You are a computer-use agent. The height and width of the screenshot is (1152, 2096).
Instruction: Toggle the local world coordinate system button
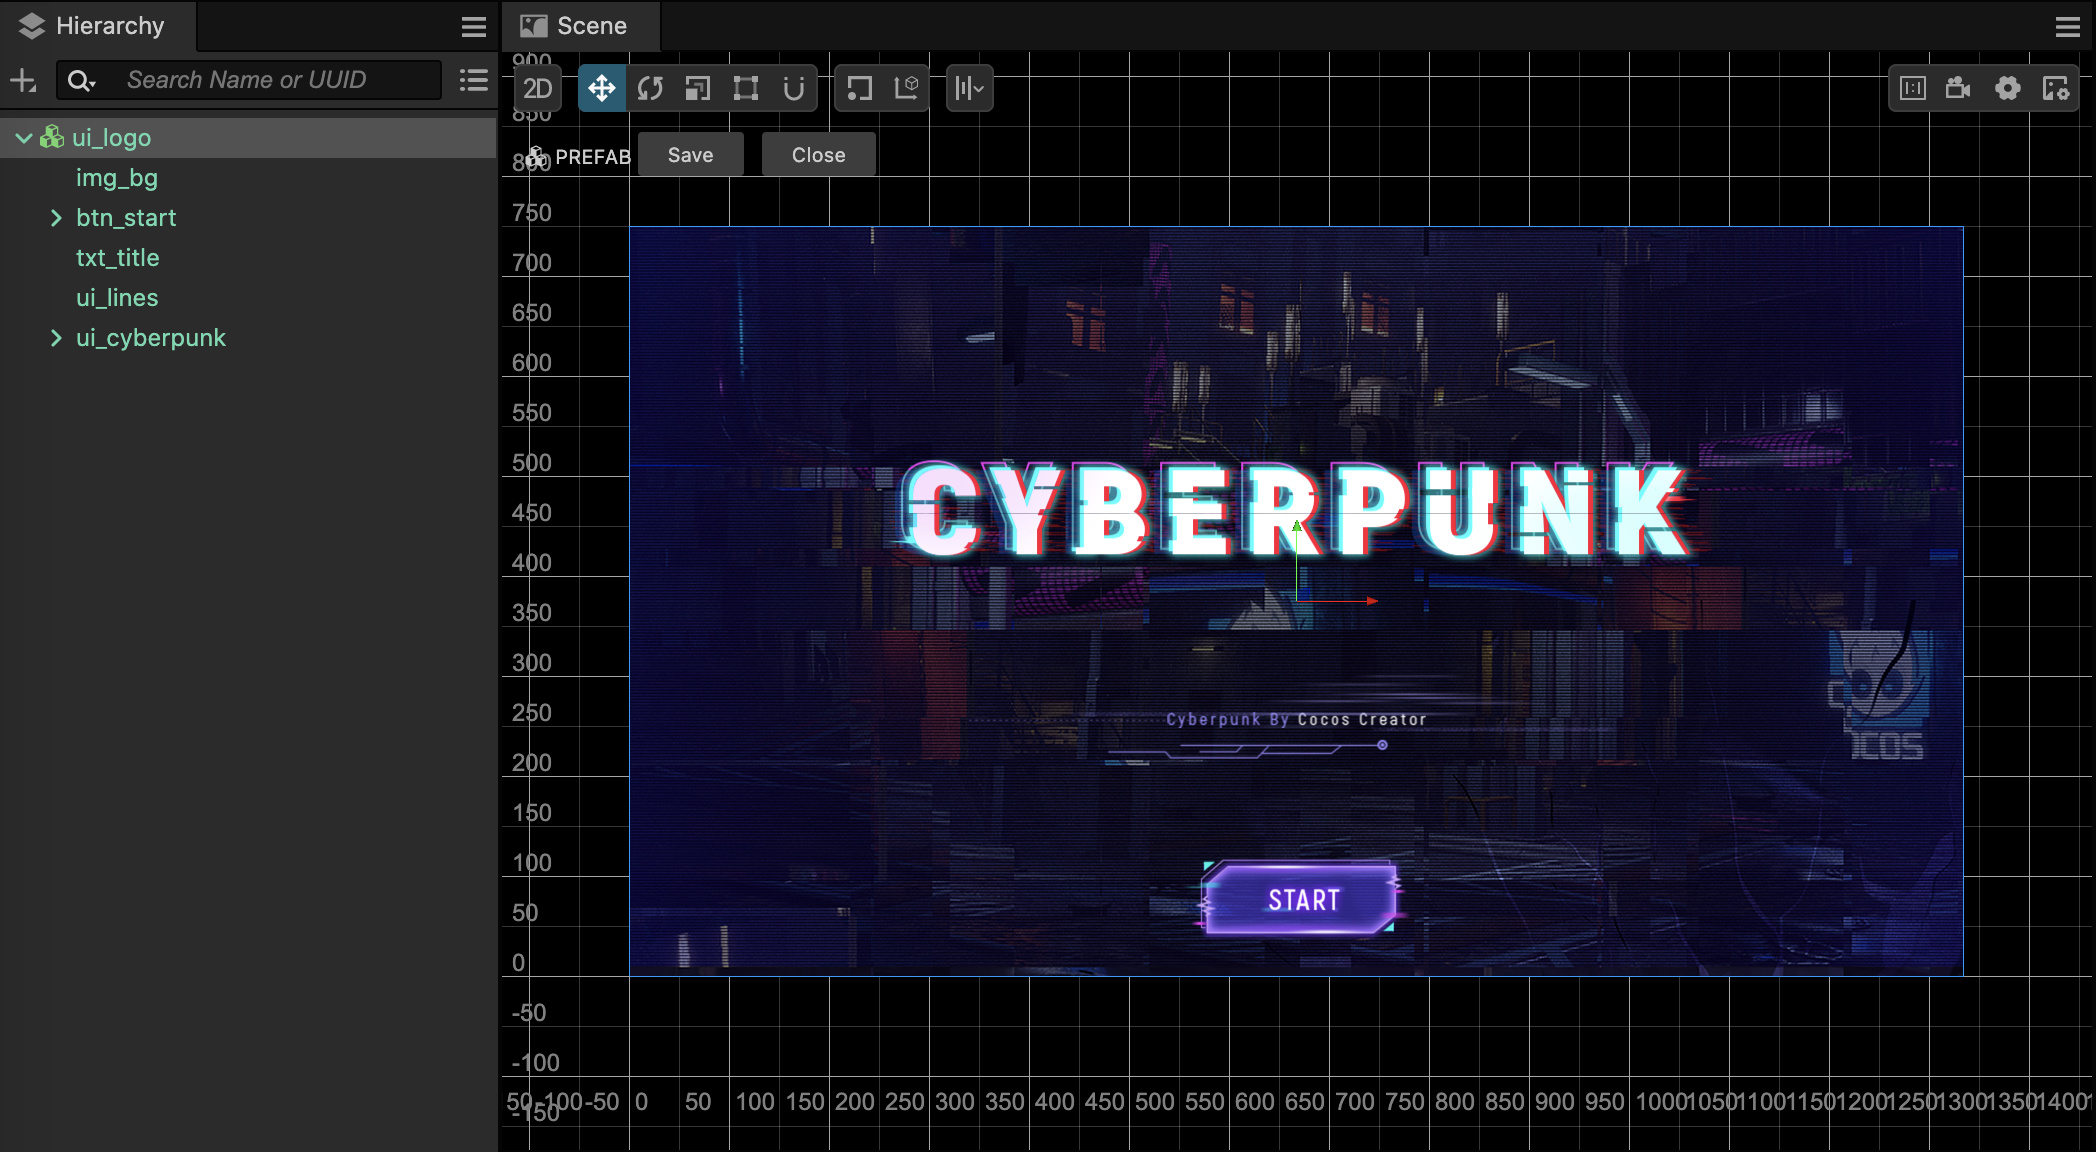point(906,88)
